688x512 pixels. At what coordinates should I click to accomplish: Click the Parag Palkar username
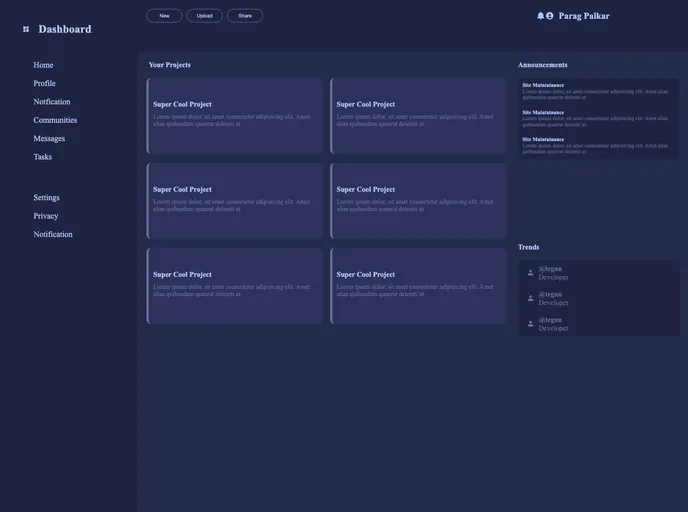583,16
